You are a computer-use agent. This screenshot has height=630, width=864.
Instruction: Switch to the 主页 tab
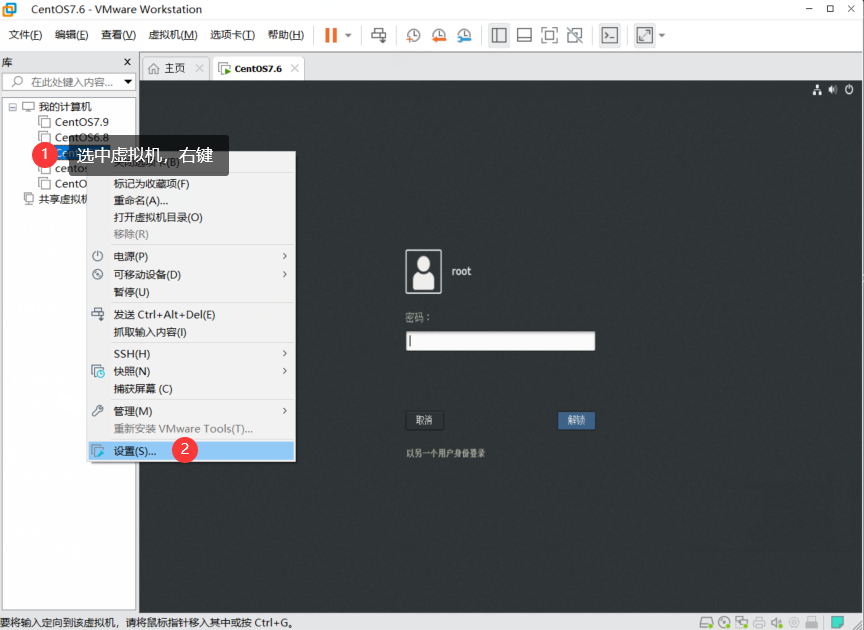coord(175,68)
